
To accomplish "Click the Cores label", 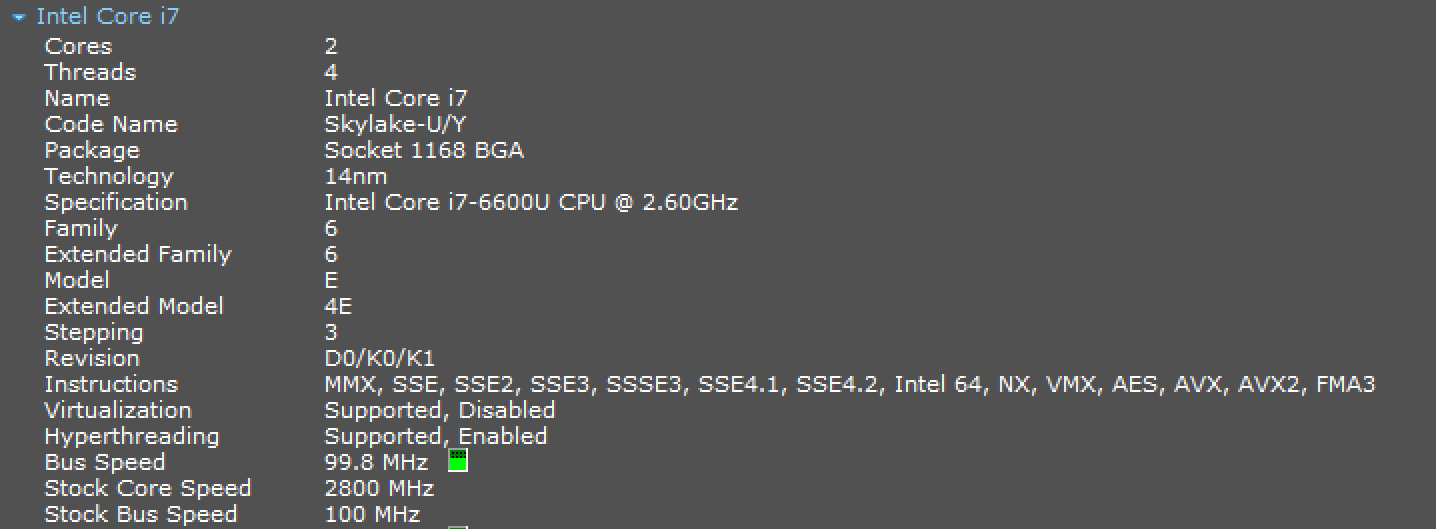I will pyautogui.click(x=78, y=46).
